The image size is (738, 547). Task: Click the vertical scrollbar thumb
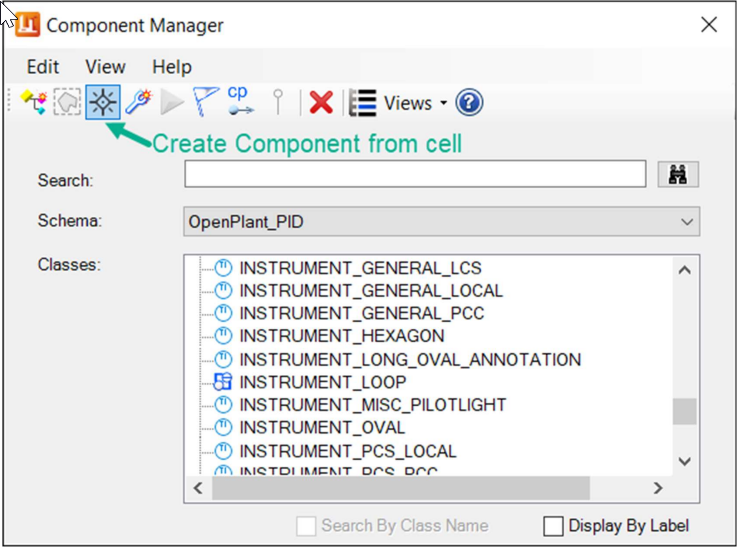pyautogui.click(x=685, y=411)
